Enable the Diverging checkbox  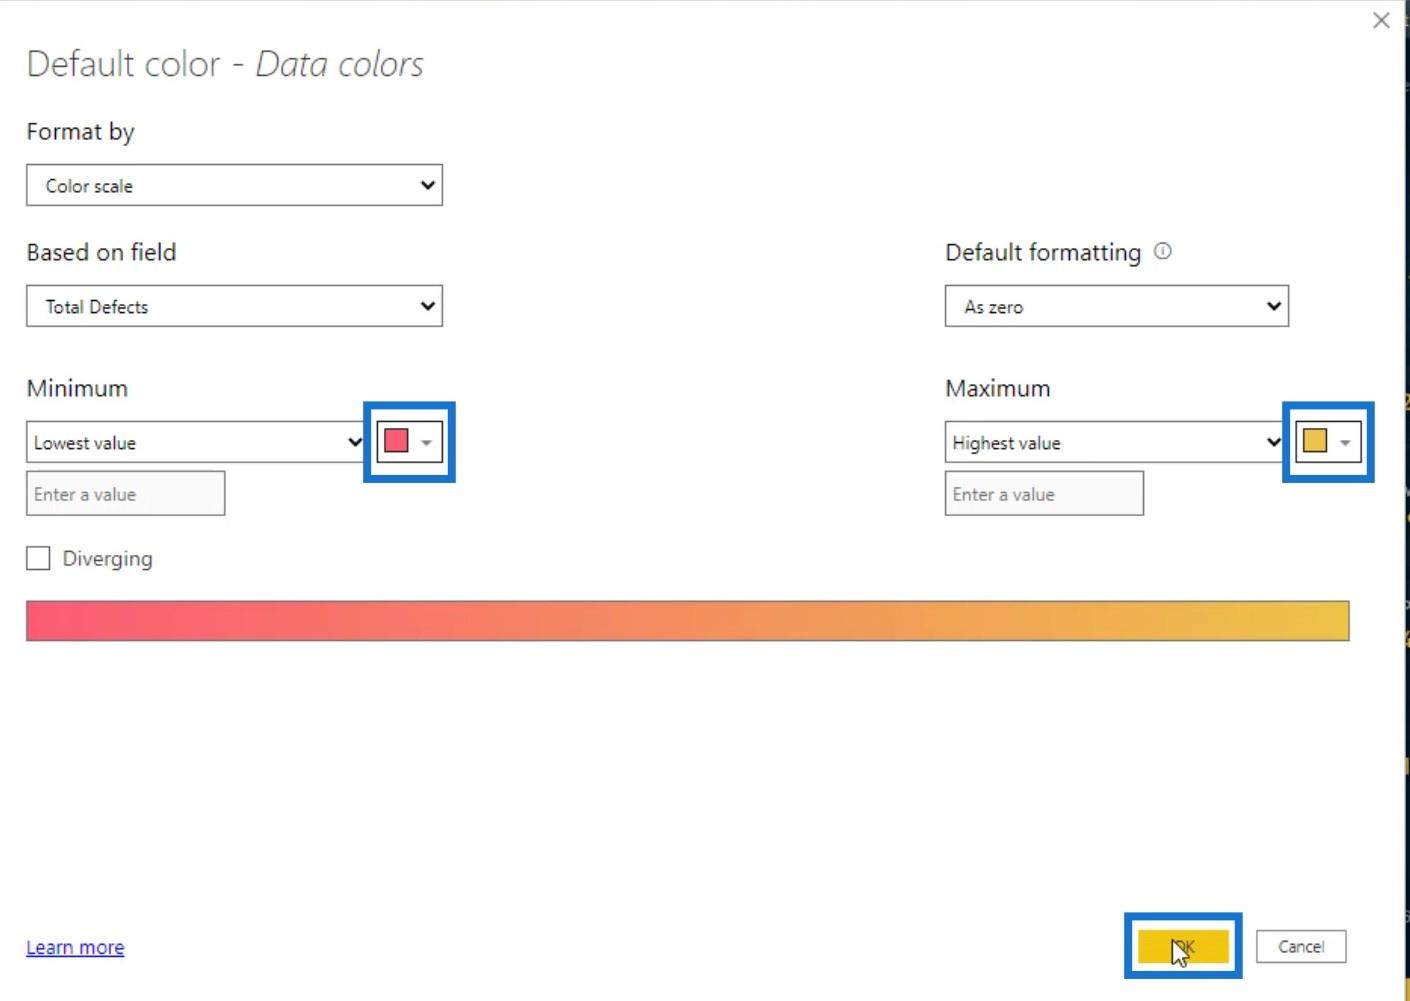pyautogui.click(x=38, y=558)
